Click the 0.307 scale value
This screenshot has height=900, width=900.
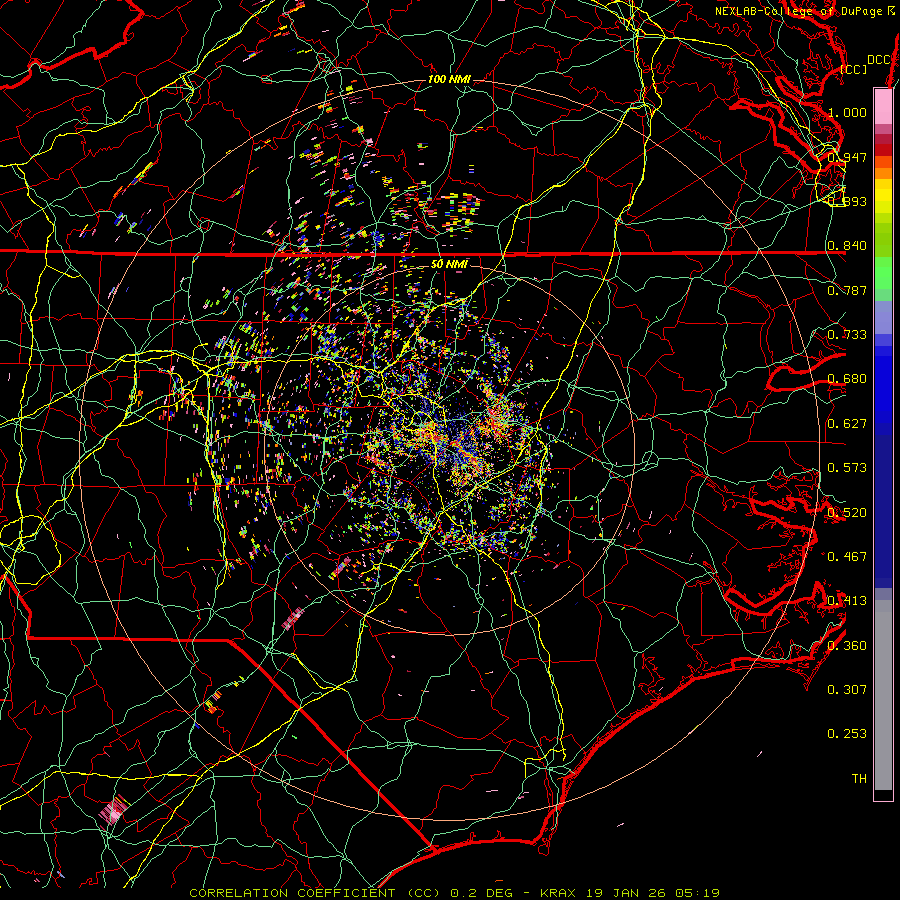pos(847,690)
